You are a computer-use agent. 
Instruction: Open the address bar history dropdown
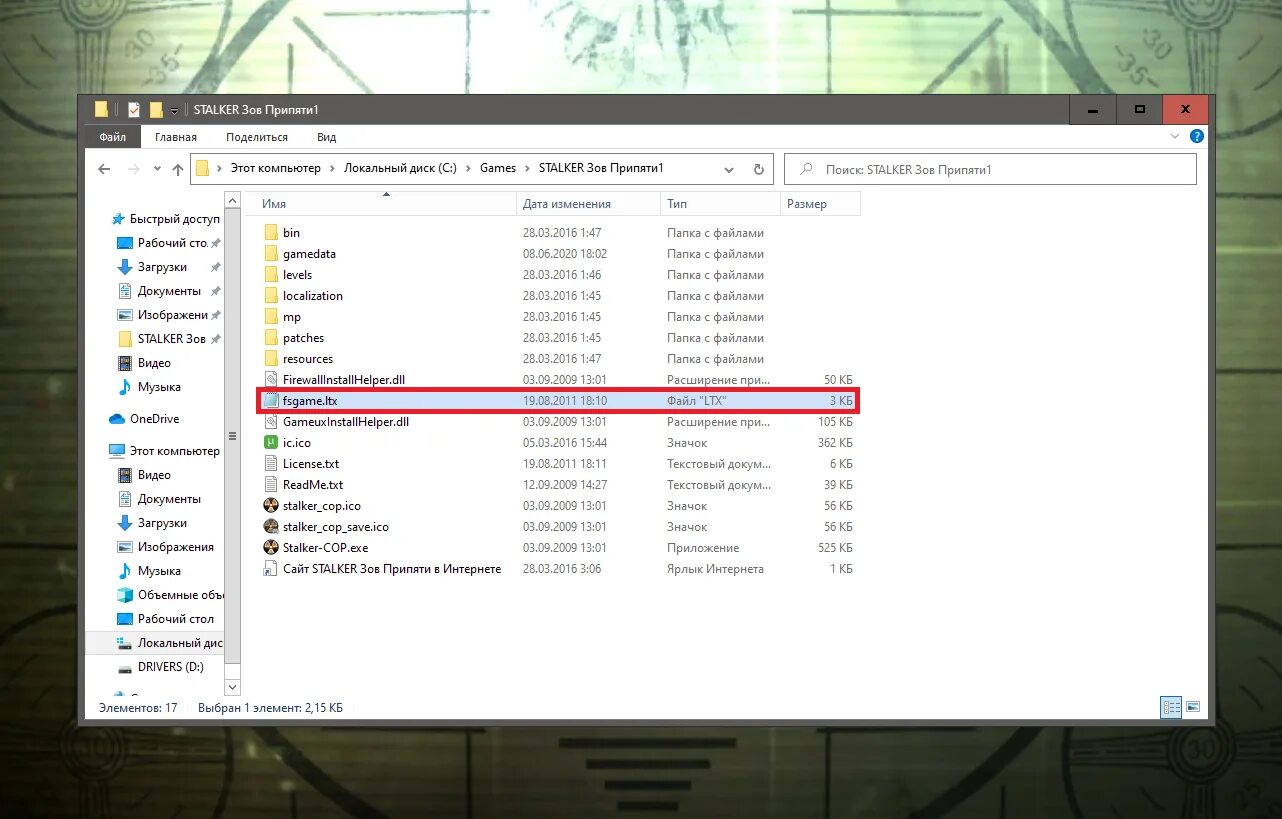pyautogui.click(x=729, y=169)
